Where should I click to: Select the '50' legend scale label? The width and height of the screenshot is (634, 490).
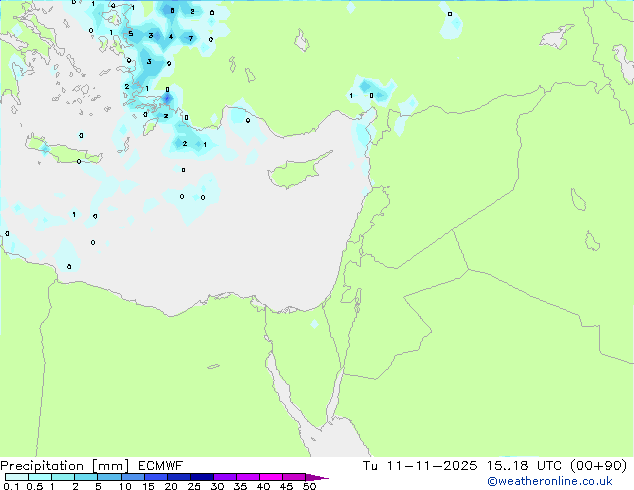[x=310, y=486]
